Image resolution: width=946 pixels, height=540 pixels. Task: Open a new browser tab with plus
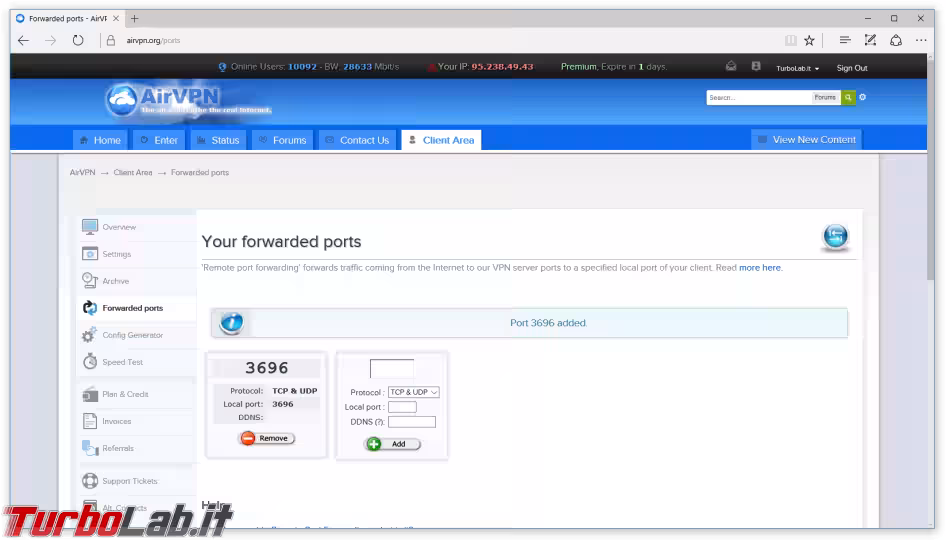click(135, 19)
